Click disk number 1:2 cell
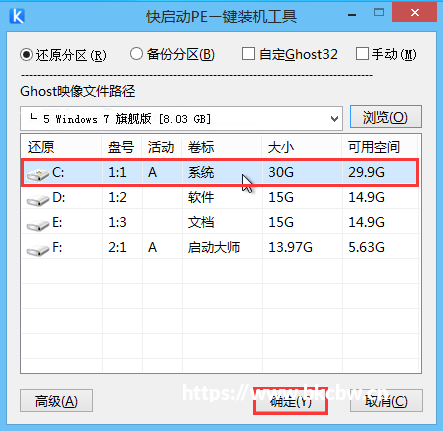This screenshot has width=443, height=431. click(117, 198)
